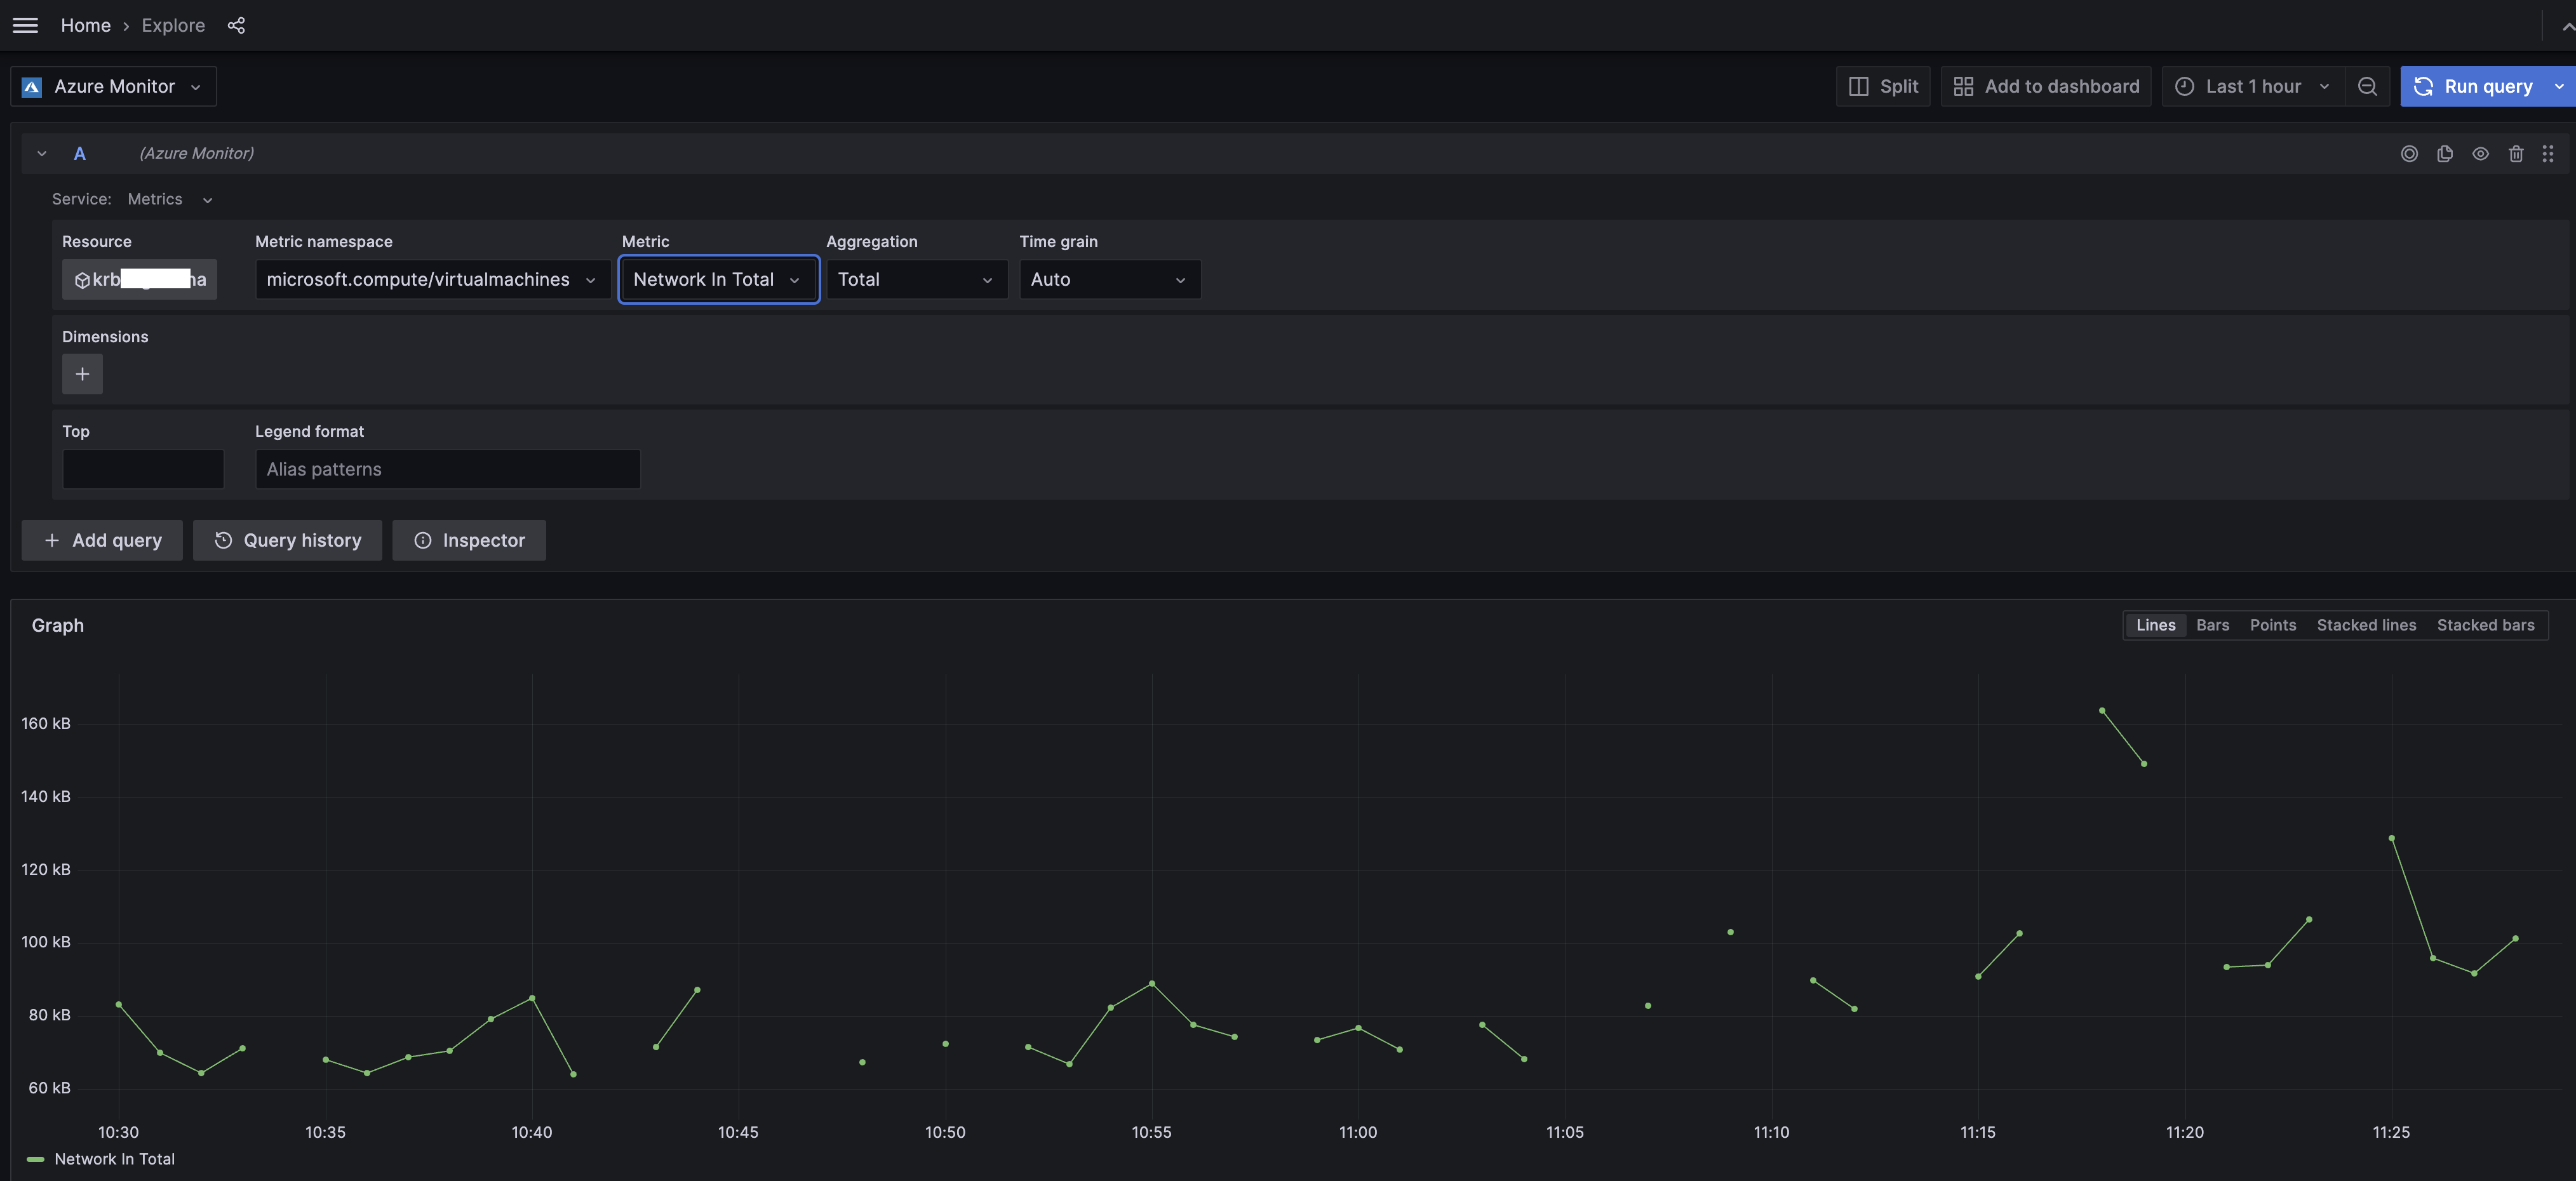Screen dimensions: 2576x1181
Task: Click the query A drag handle icon
Action: [2547, 153]
